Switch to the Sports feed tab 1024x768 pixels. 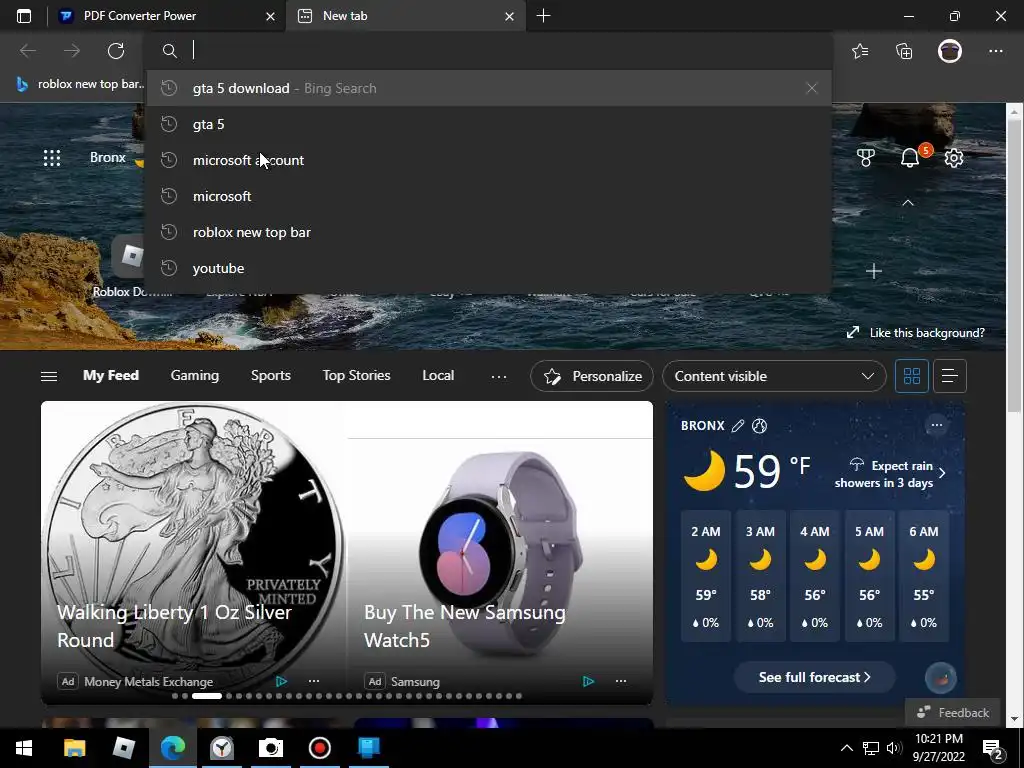tap(270, 376)
